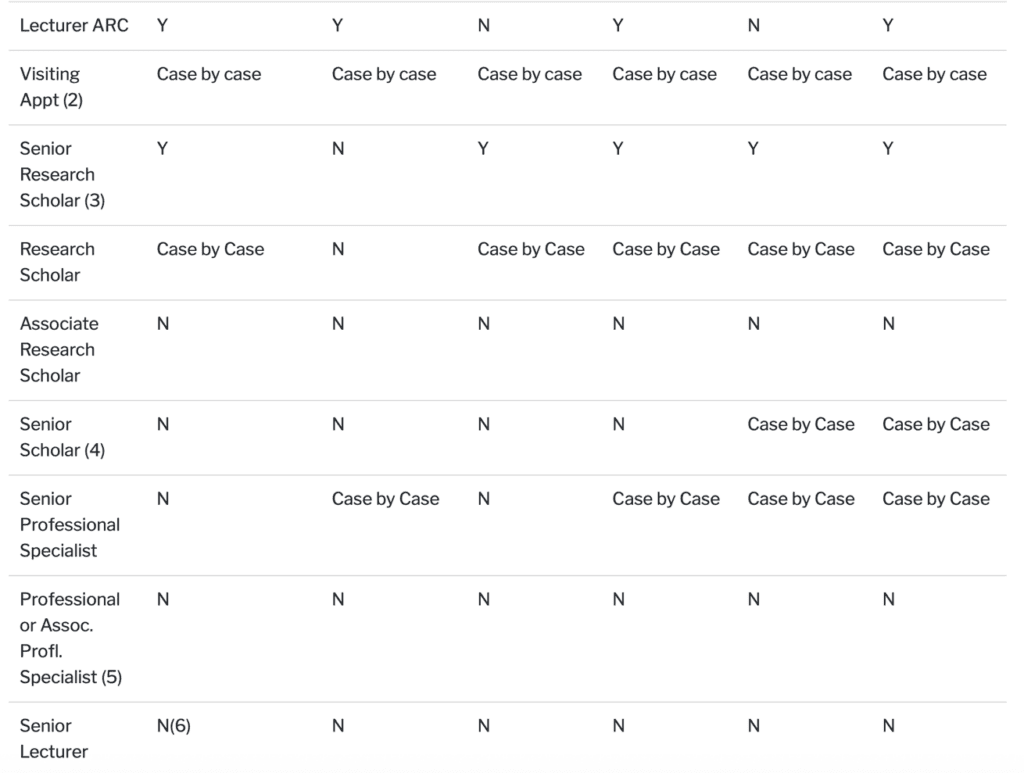Select first Case by Case in Research Scholar row
This screenshot has width=1024, height=773.
point(210,249)
